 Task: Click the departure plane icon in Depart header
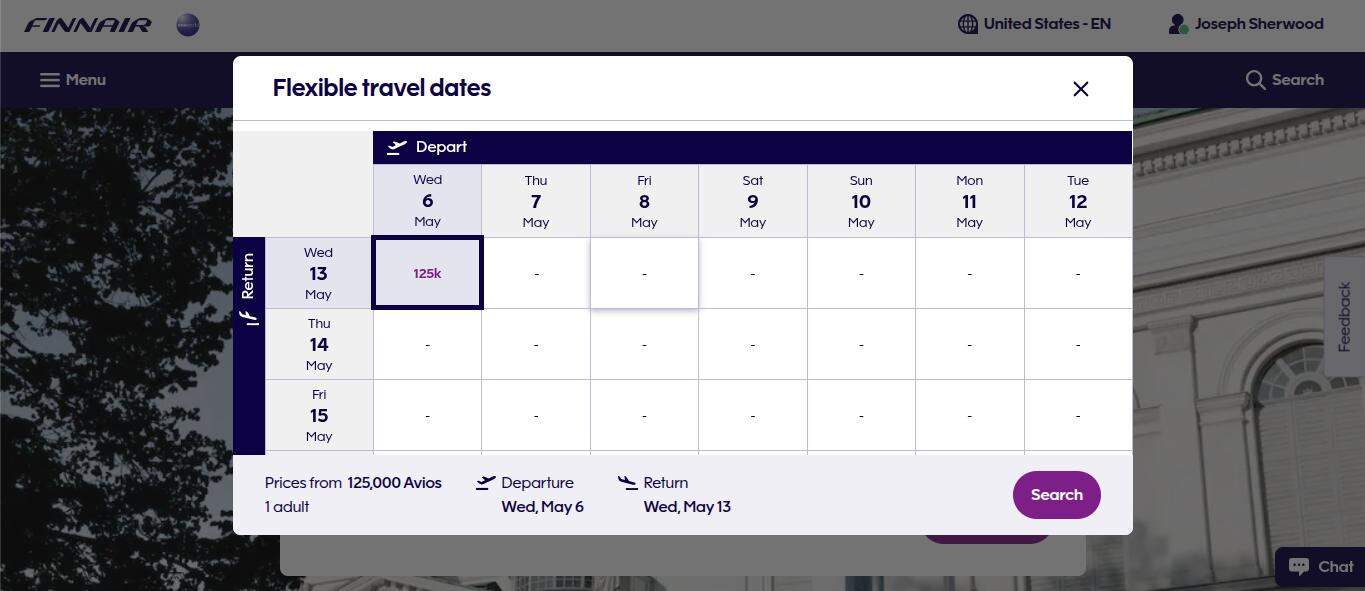[396, 146]
